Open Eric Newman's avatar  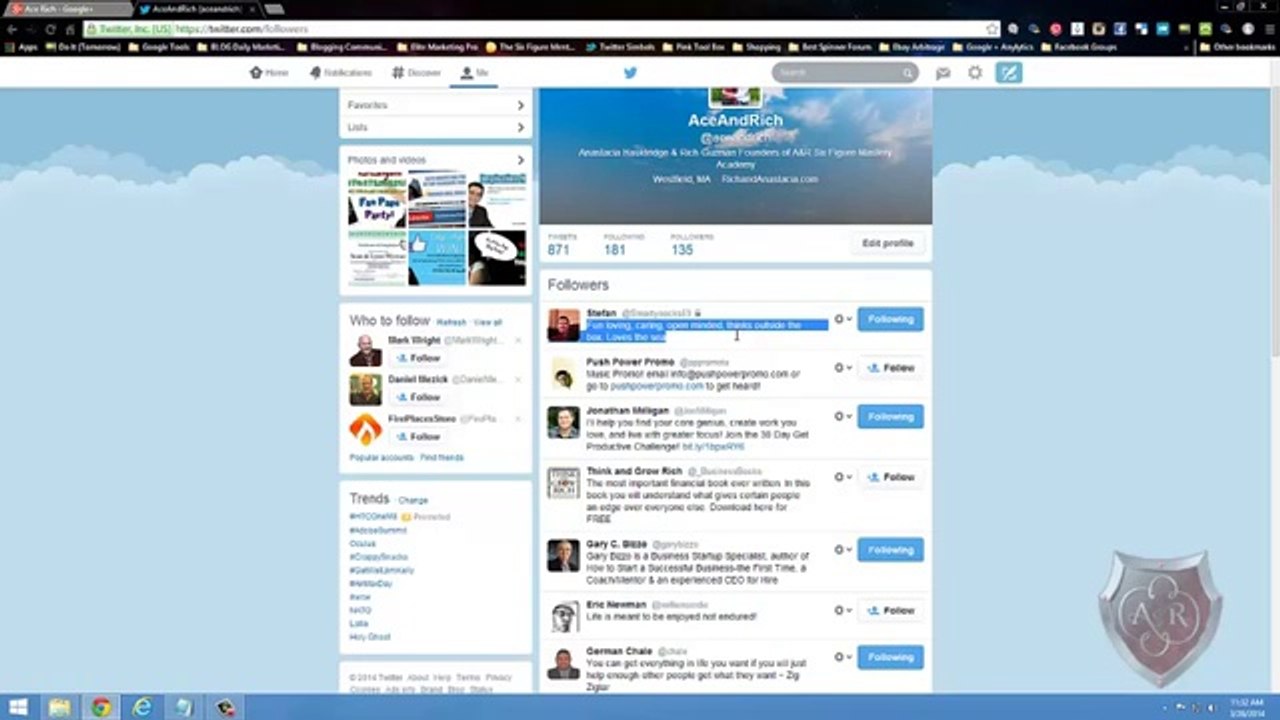click(x=563, y=615)
